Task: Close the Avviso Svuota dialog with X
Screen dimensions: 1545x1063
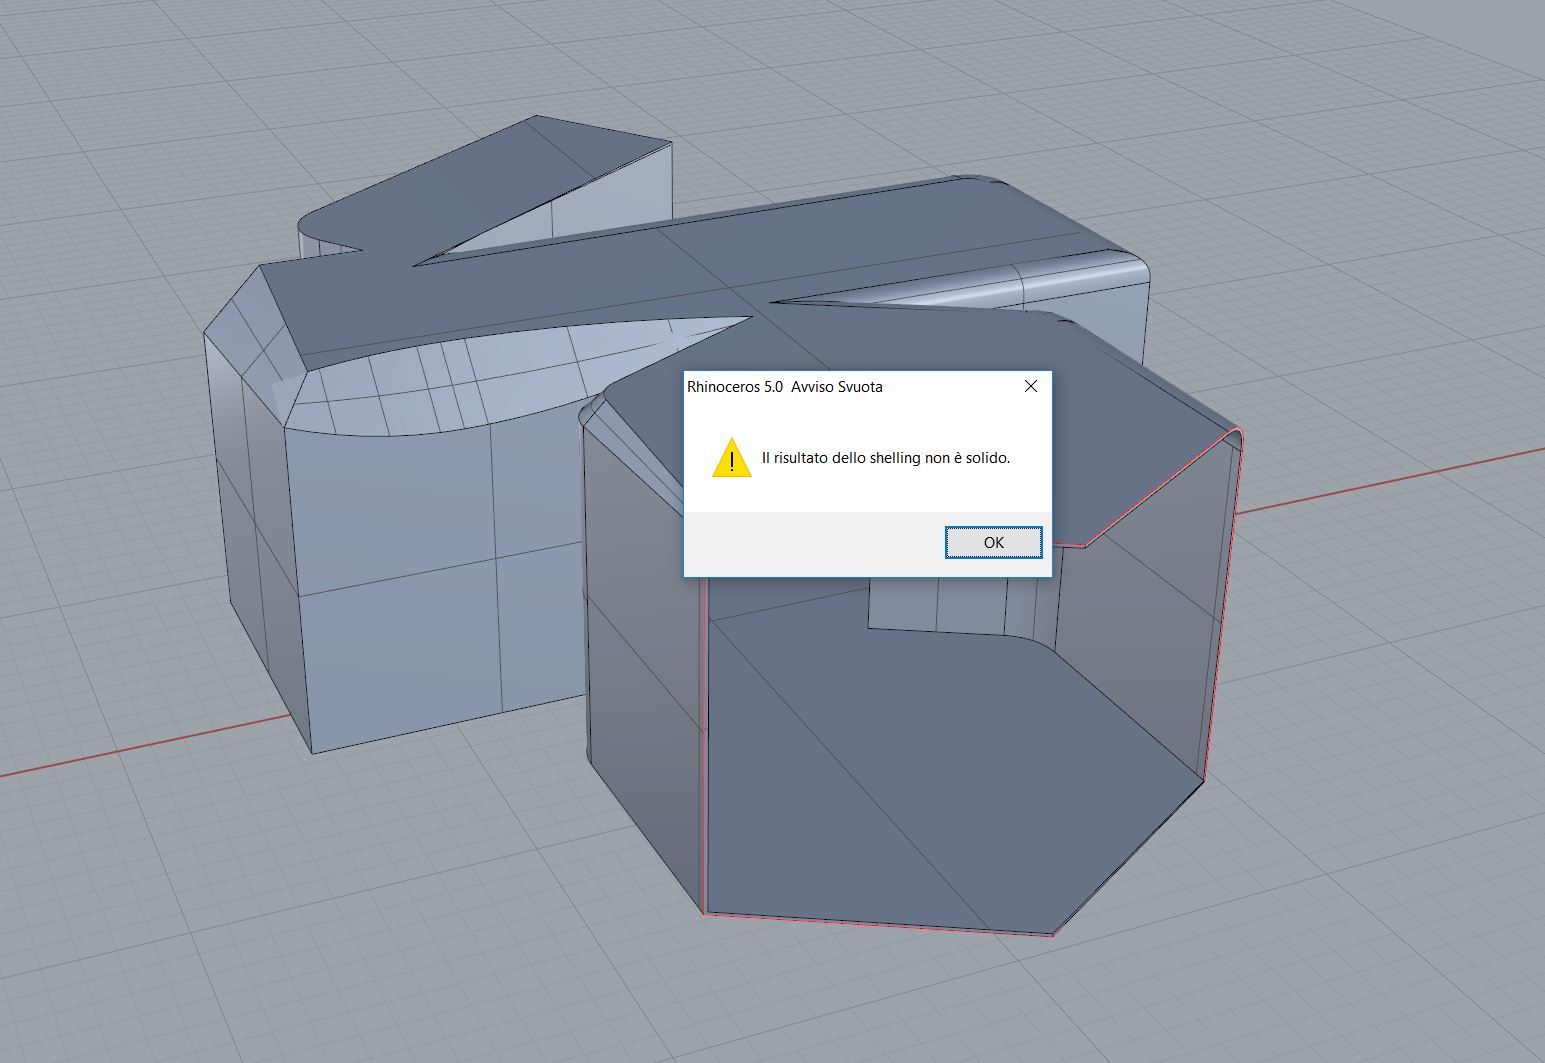Action: [1030, 386]
